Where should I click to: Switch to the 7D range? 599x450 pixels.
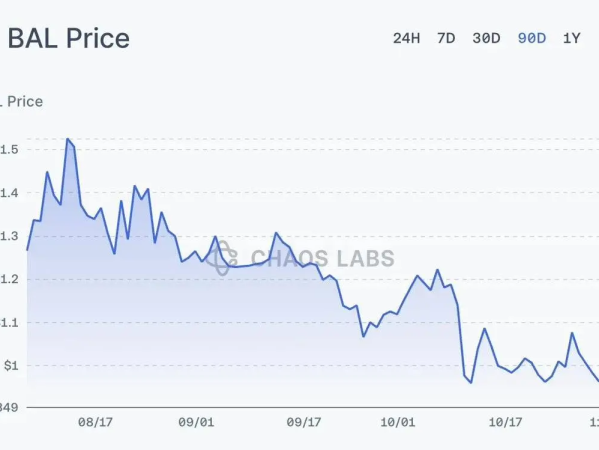point(446,38)
